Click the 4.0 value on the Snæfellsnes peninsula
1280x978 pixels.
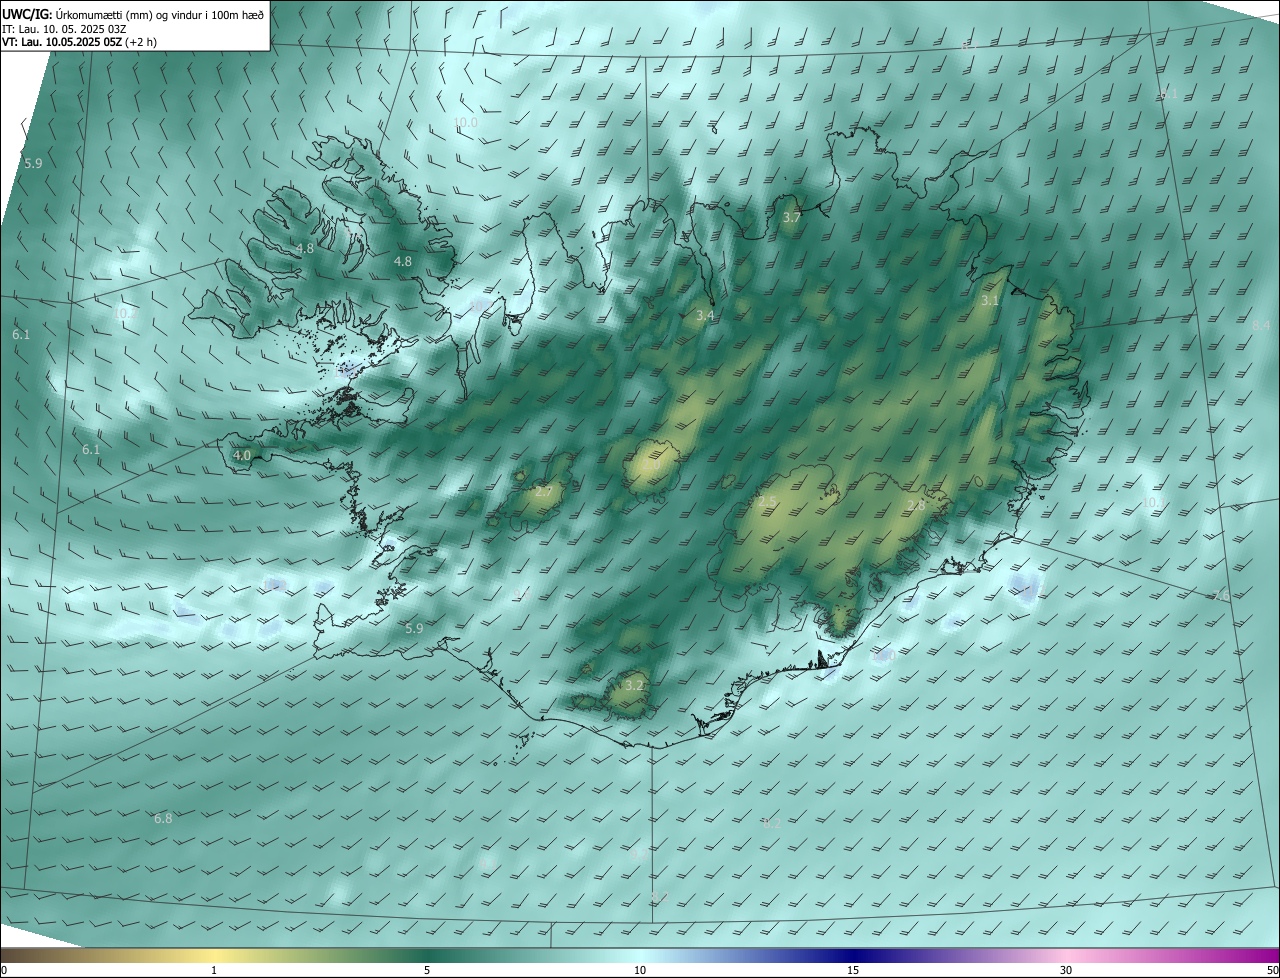tap(242, 455)
